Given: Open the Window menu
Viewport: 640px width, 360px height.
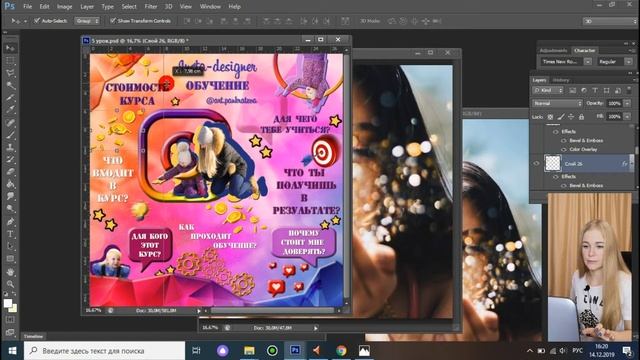Looking at the screenshot, I should pos(210,7).
